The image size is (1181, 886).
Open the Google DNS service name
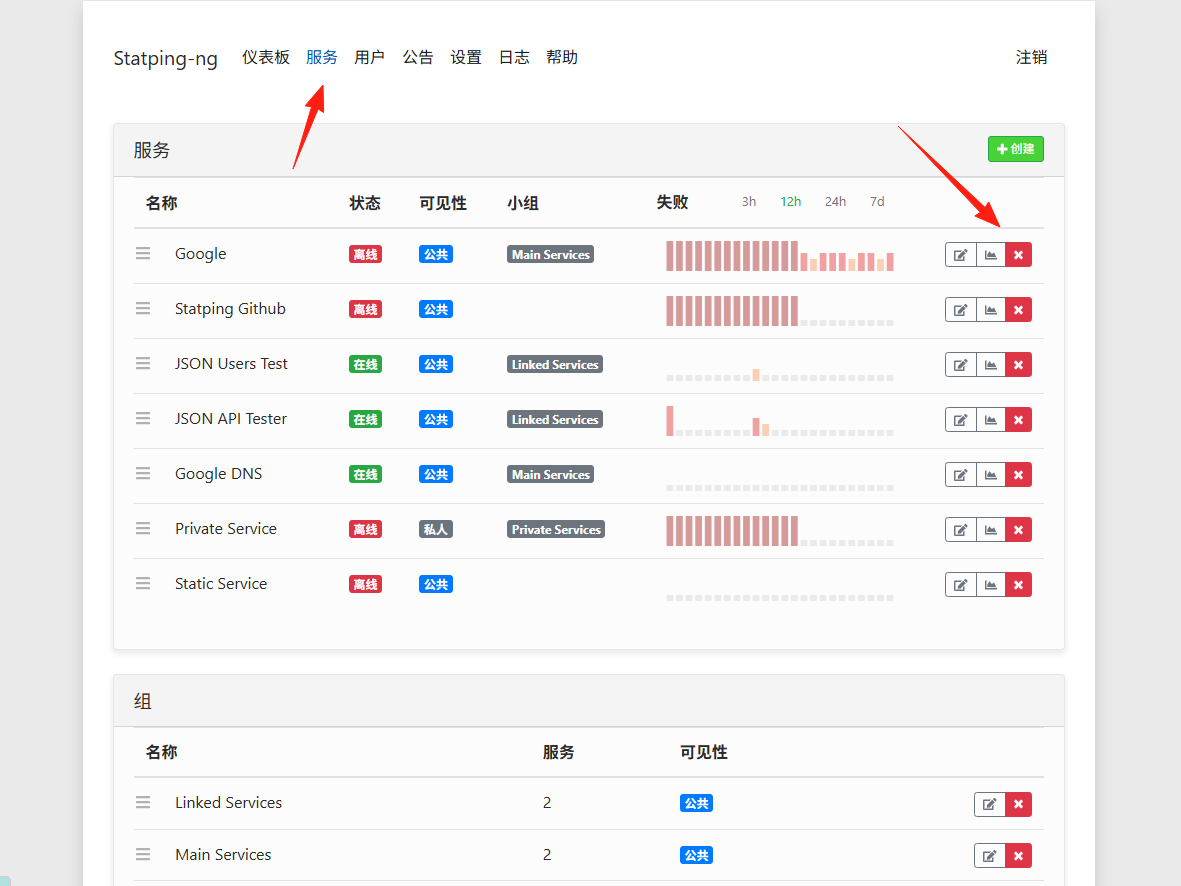pyautogui.click(x=218, y=474)
